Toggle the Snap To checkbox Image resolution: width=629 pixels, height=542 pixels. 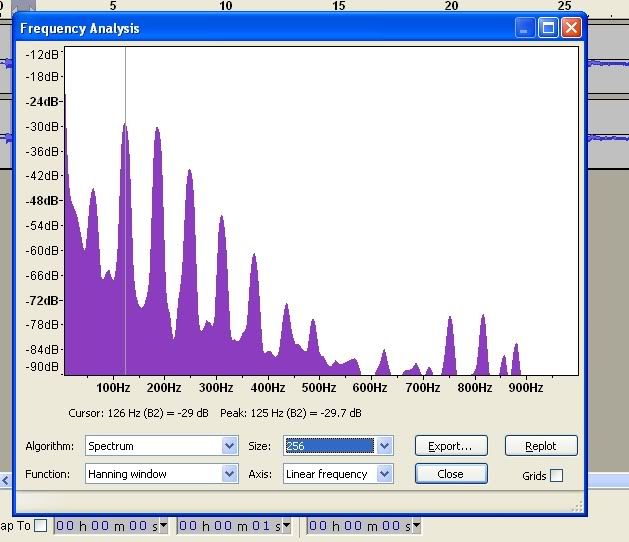[40, 526]
